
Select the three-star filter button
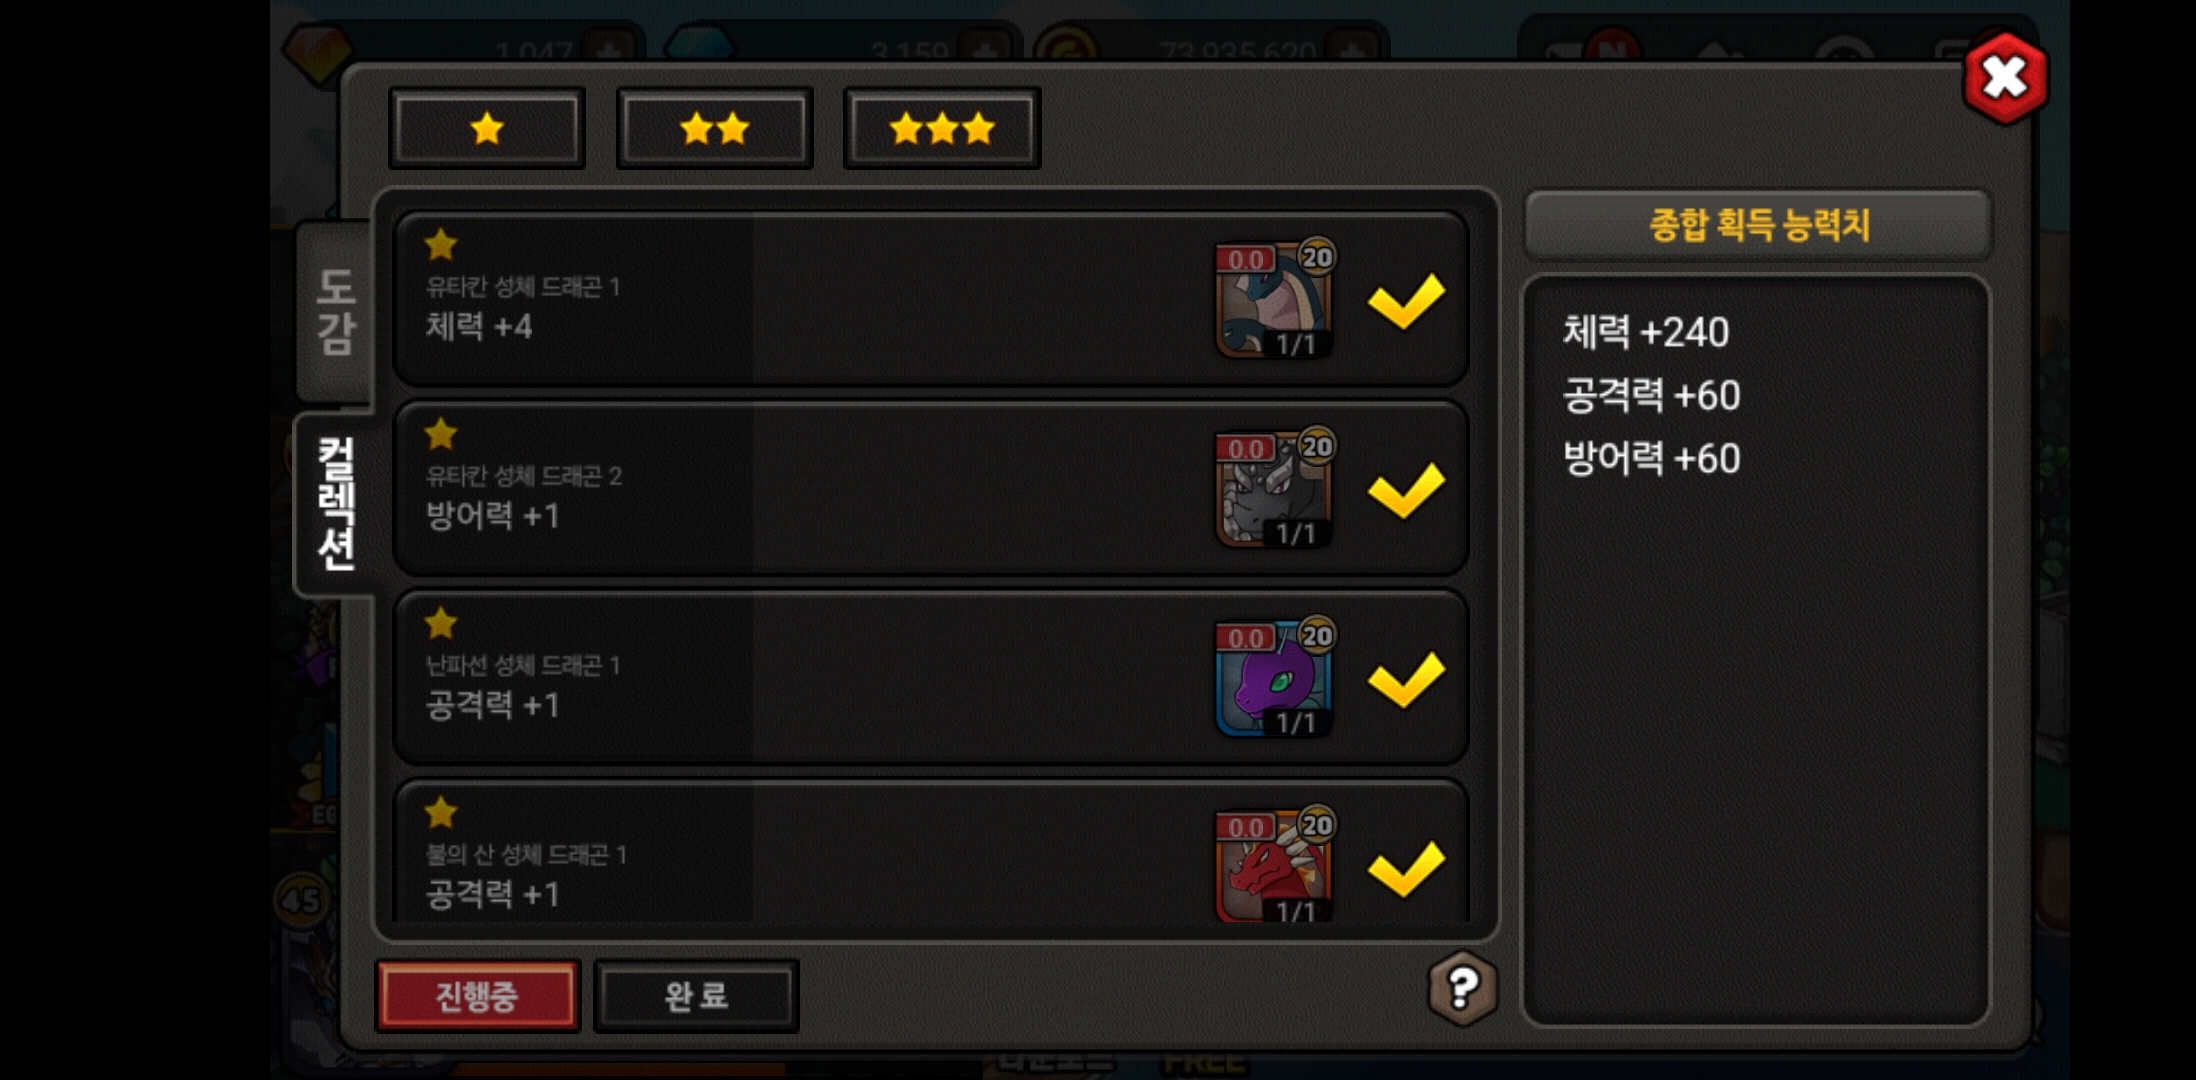(942, 129)
